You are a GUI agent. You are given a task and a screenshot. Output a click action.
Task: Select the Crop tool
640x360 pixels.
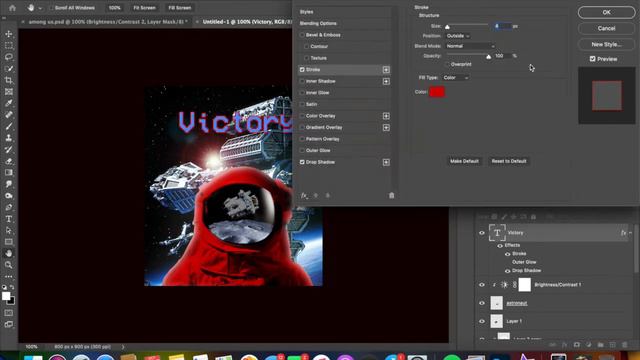pos(9,80)
